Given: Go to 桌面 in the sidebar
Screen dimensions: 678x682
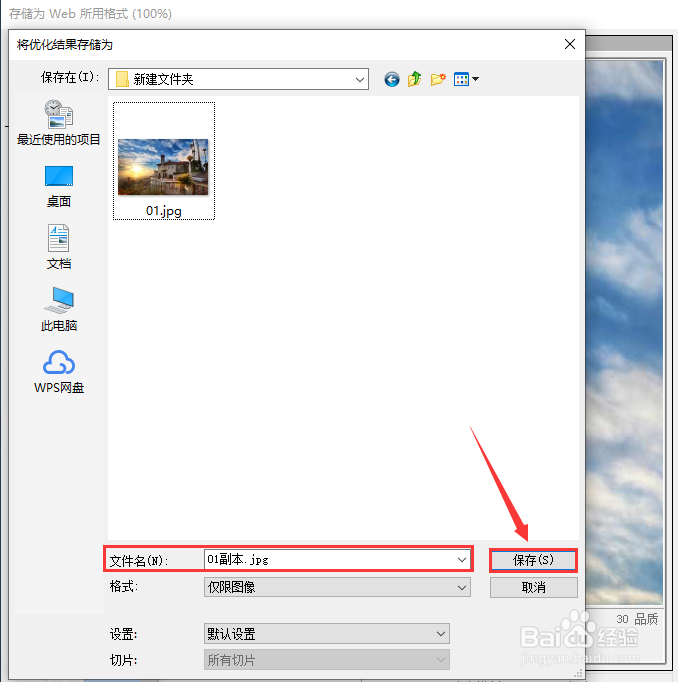Looking at the screenshot, I should pos(59,187).
